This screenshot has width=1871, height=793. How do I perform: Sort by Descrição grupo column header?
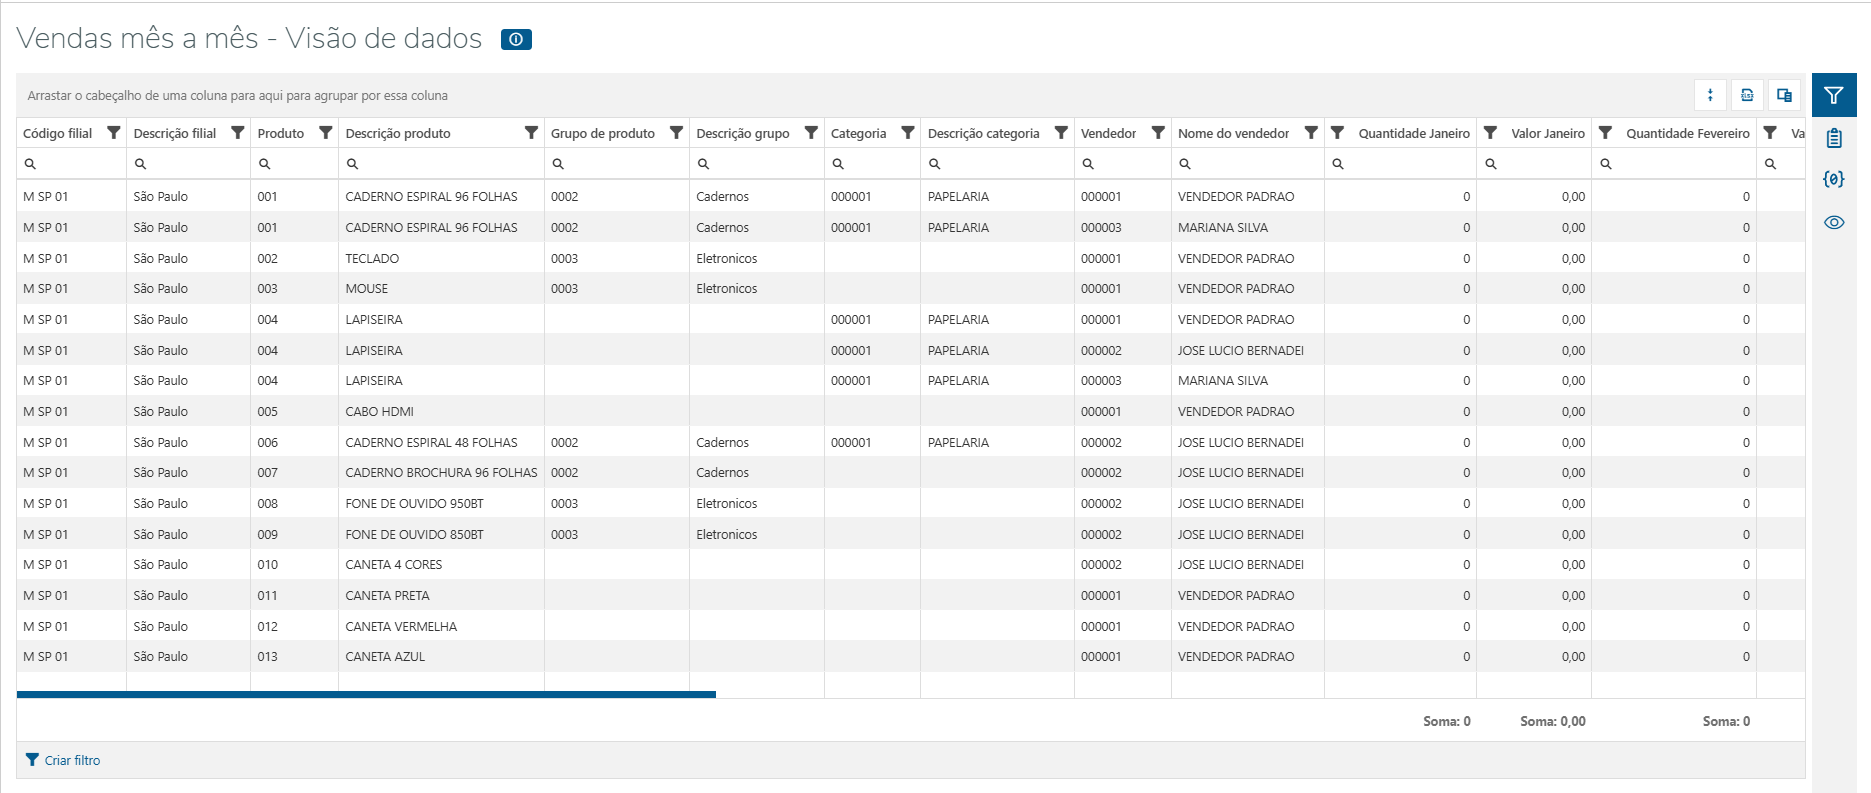[742, 133]
